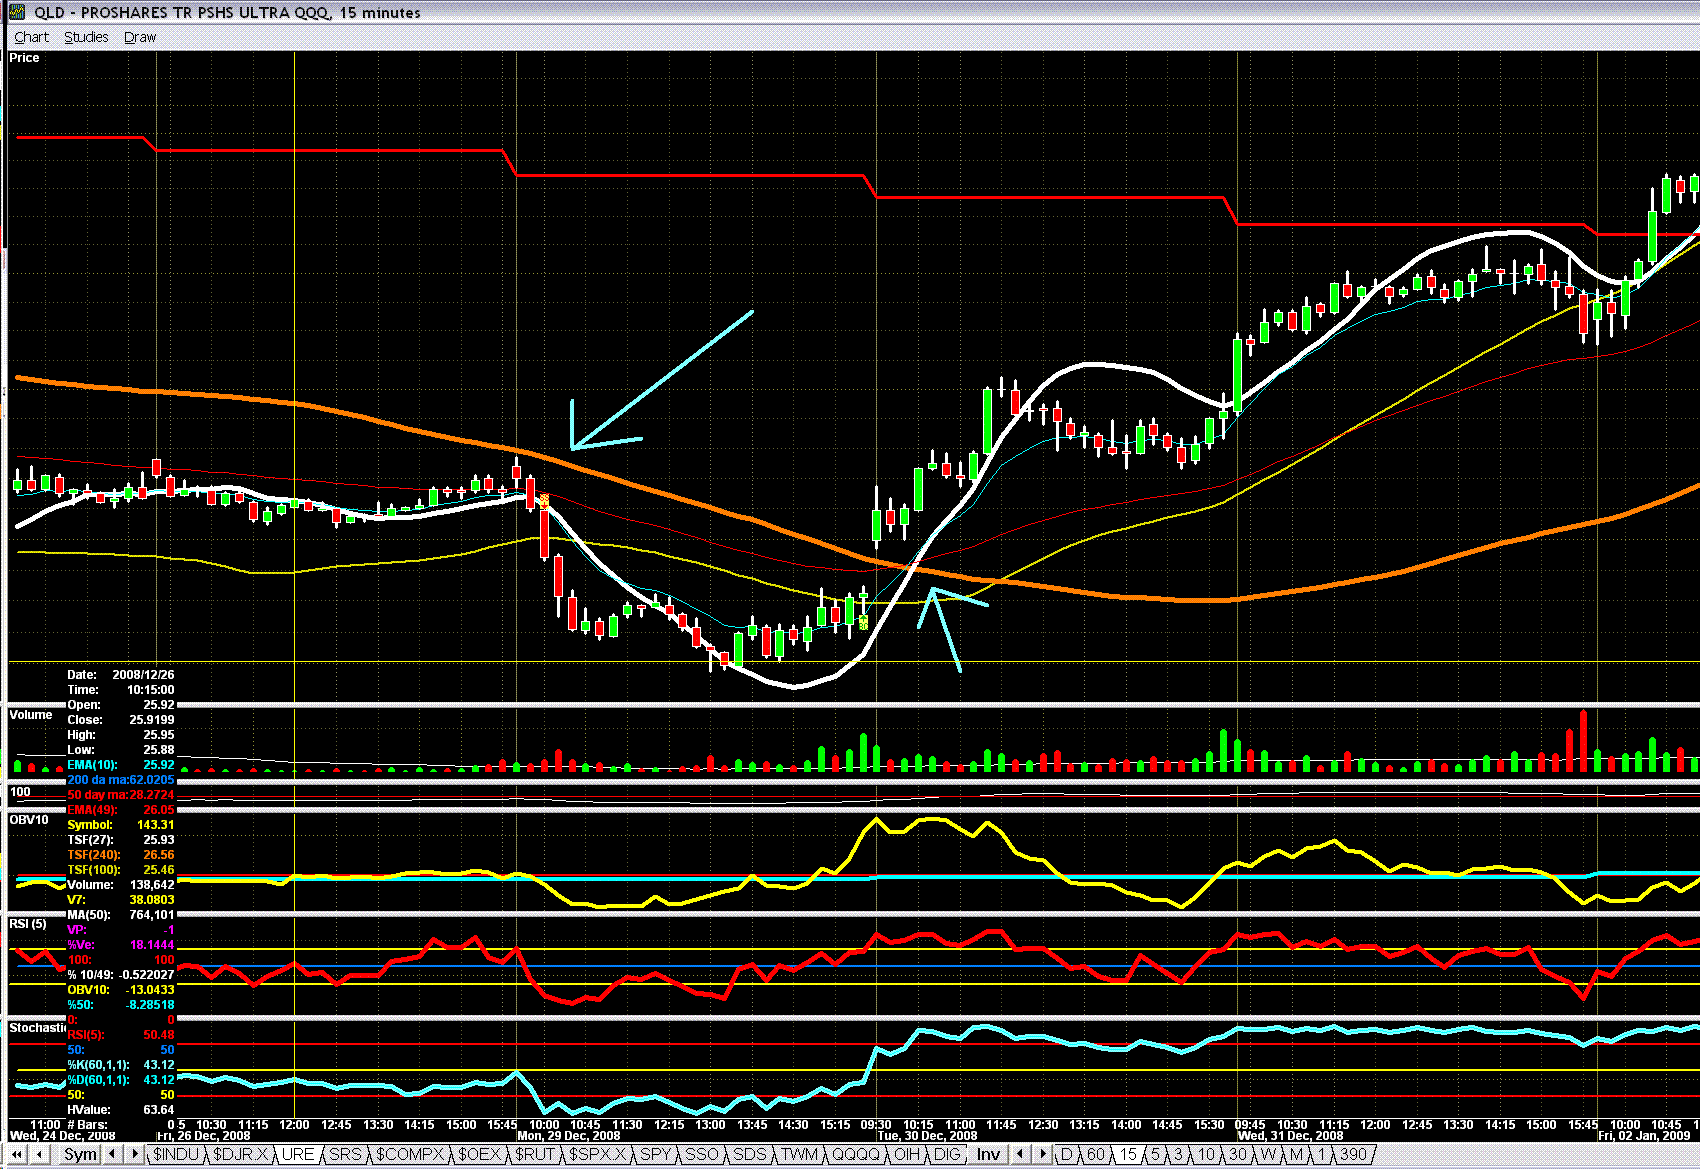Viewport: 1700px width, 1169px height.
Task: Click the Date 2008/12/26 readout
Action: (x=121, y=675)
